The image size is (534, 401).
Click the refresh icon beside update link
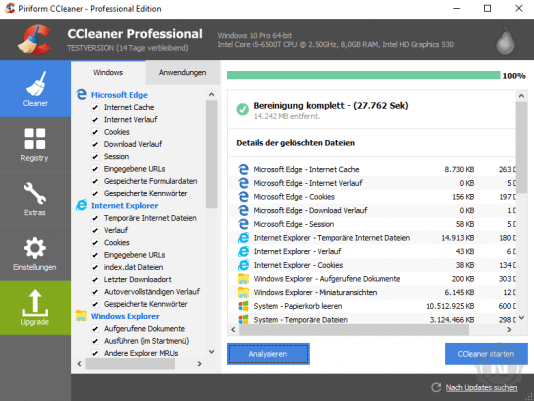(x=436, y=387)
